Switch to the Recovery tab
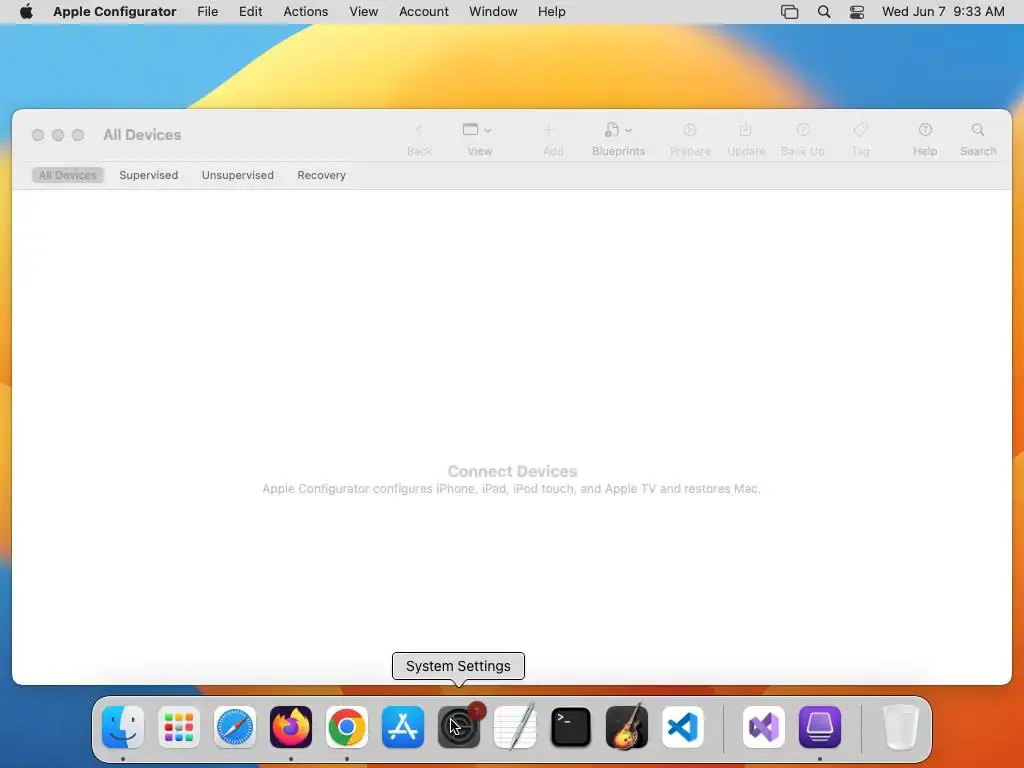 (x=321, y=175)
